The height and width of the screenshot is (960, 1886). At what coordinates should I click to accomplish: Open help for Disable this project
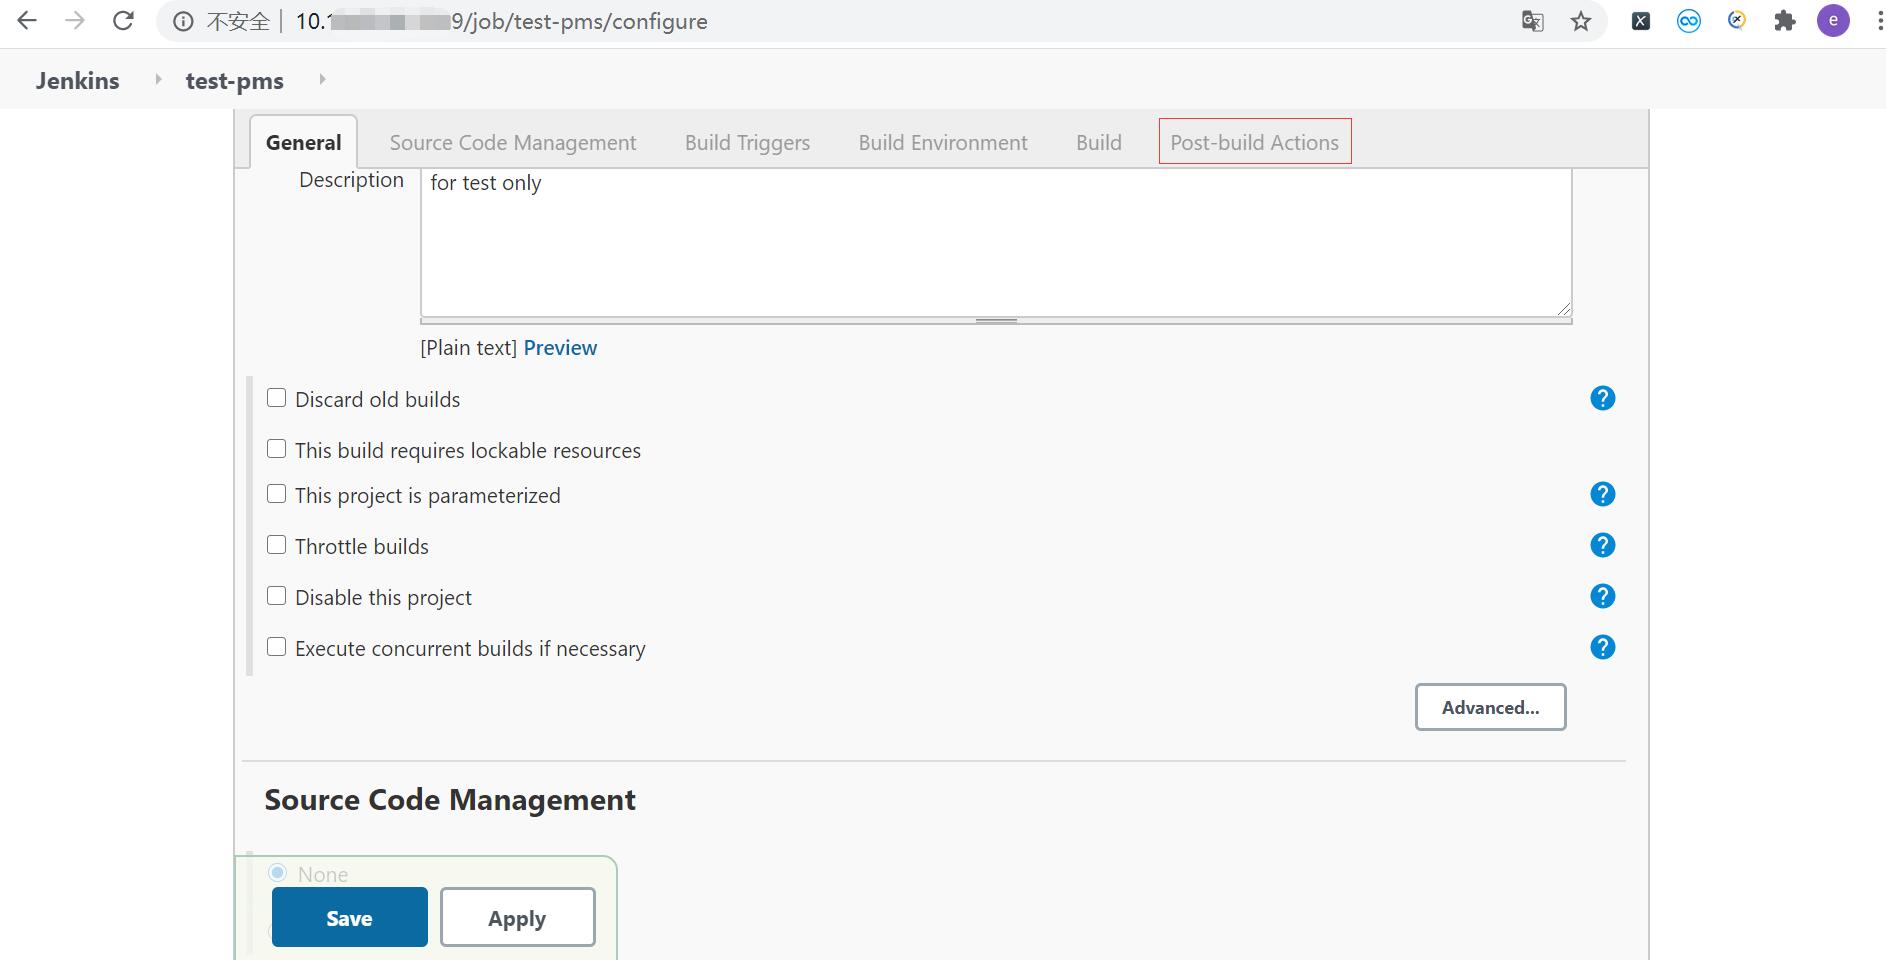coord(1603,596)
